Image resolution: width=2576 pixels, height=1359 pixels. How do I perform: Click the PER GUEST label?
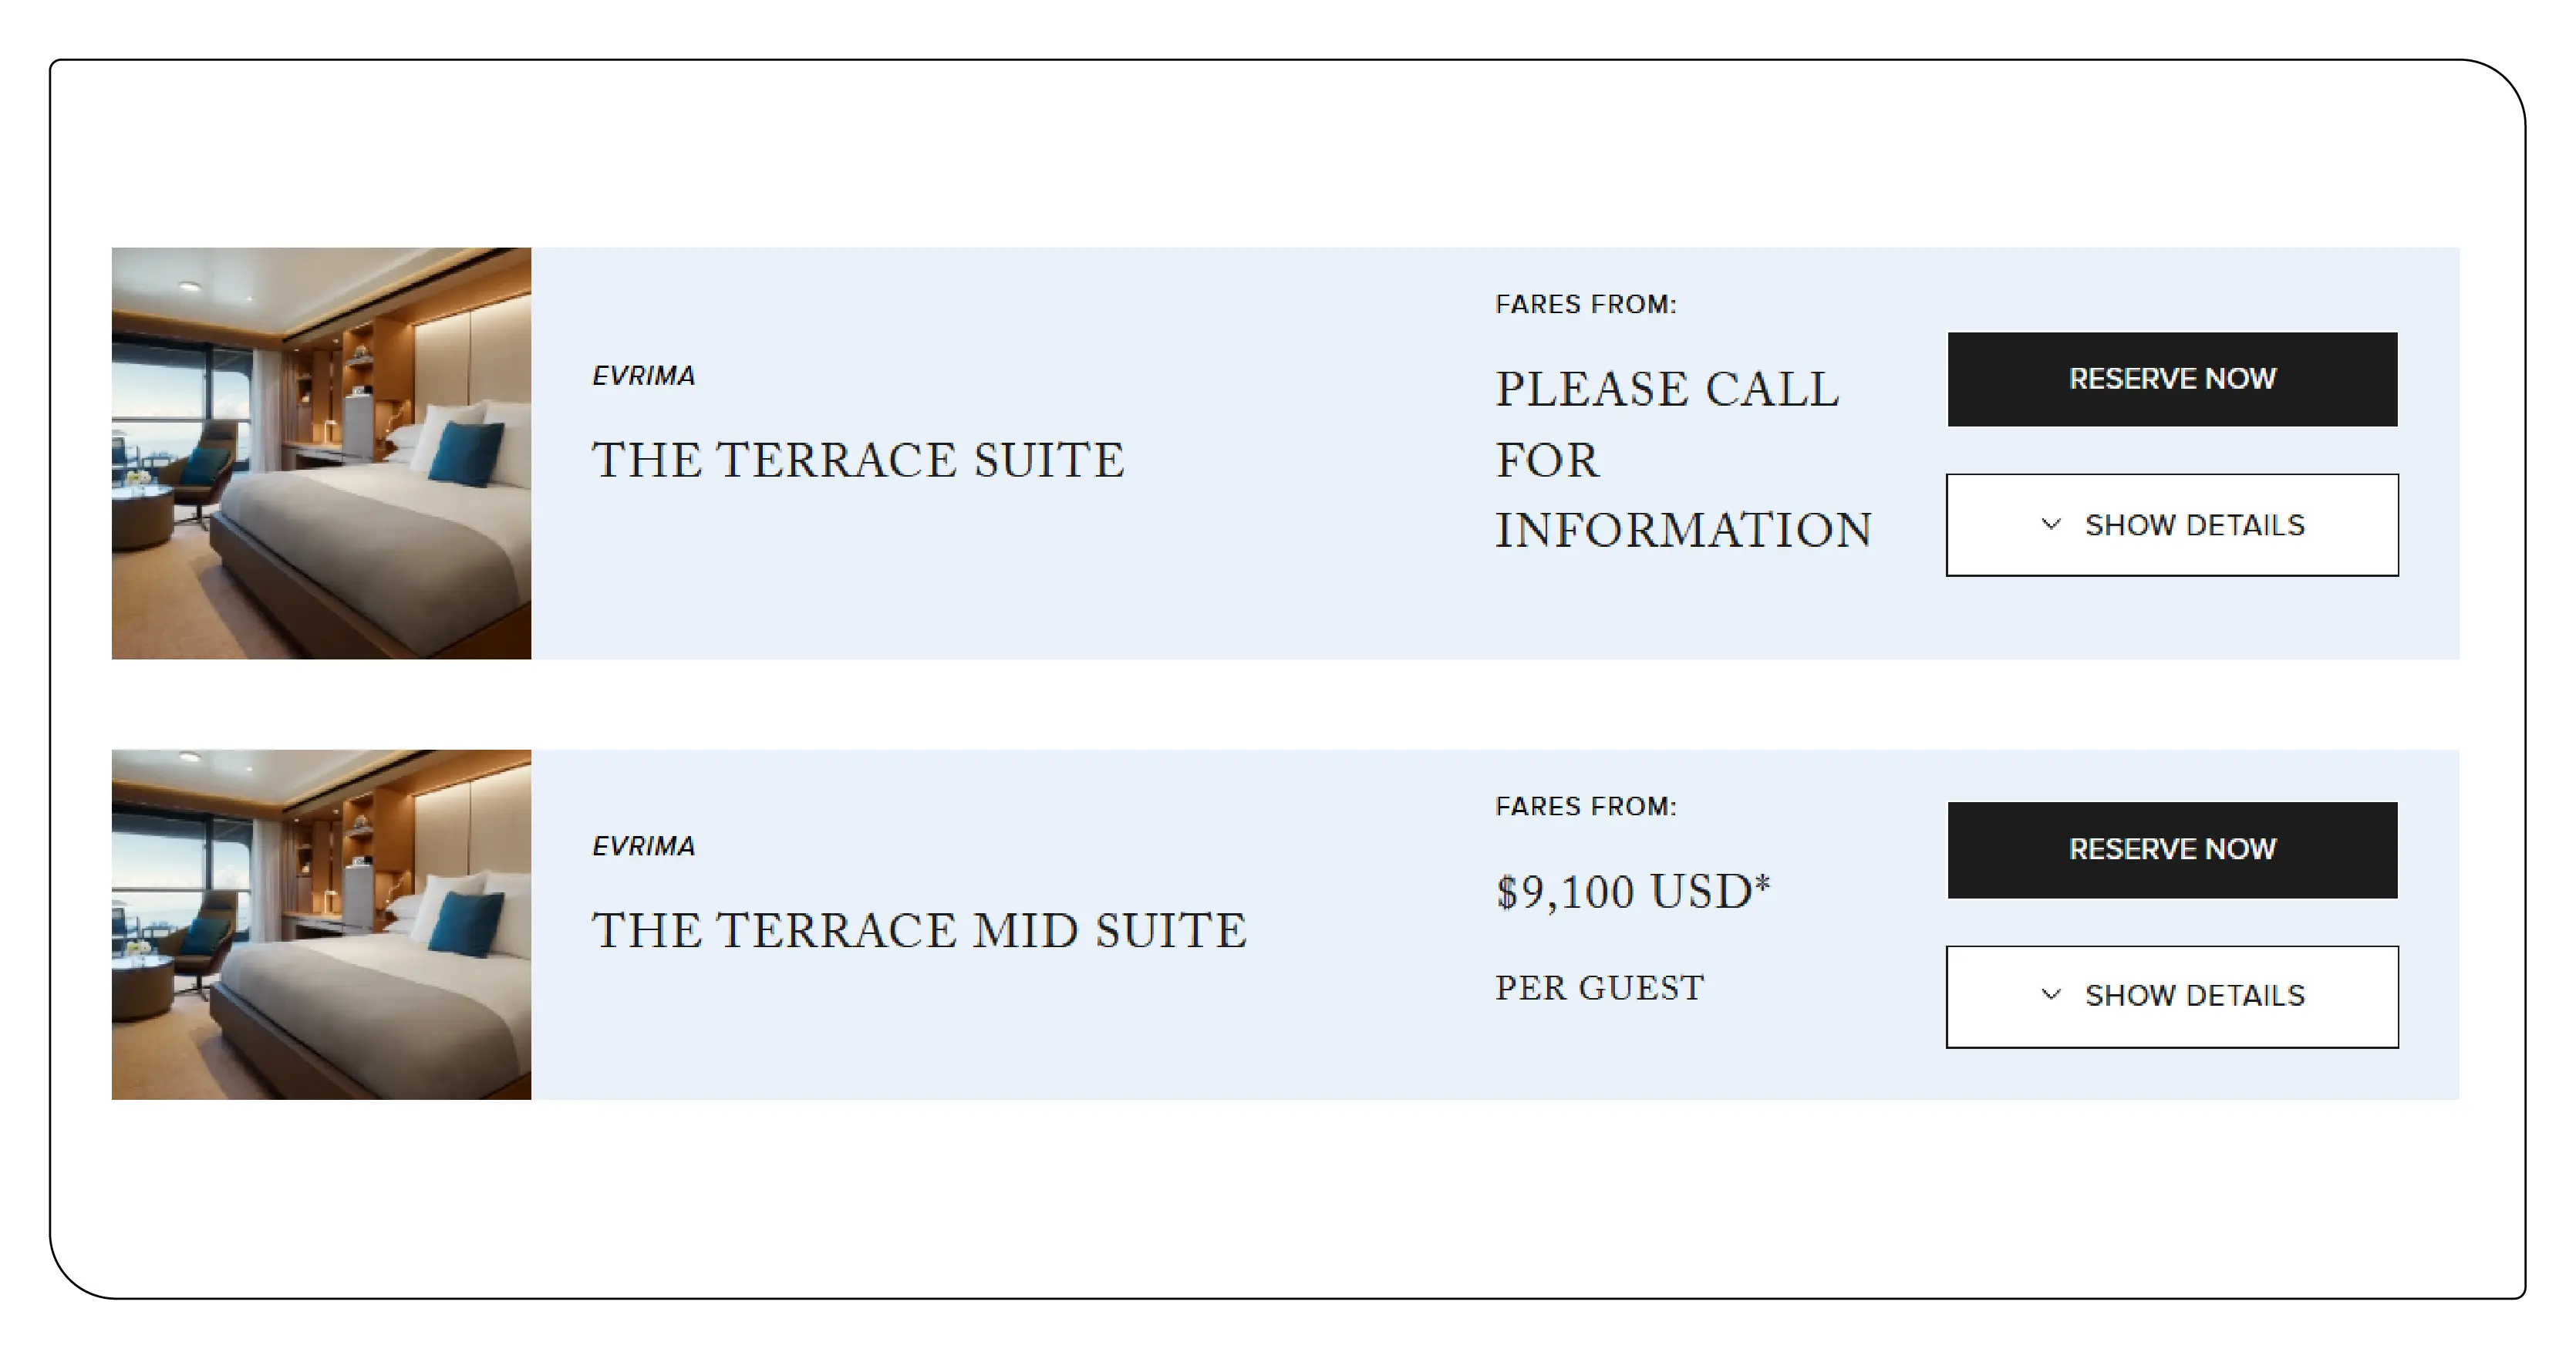pyautogui.click(x=1598, y=987)
